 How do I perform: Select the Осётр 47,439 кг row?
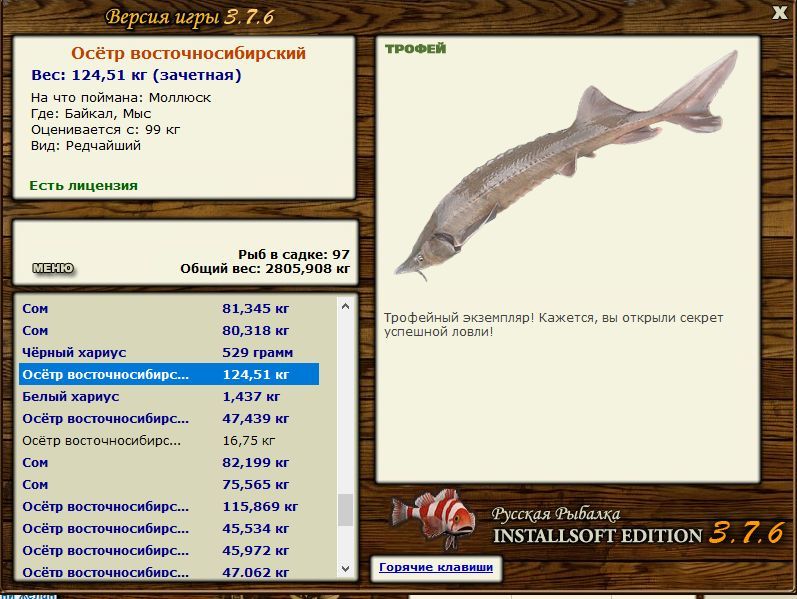pos(169,418)
